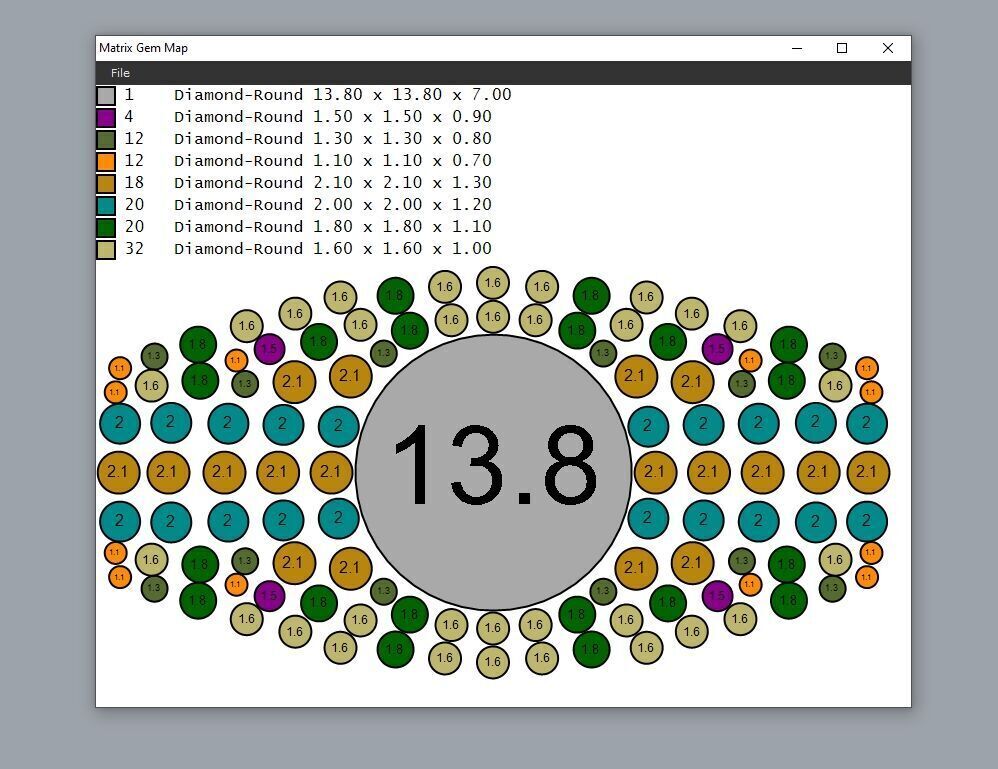Click the teal swatch for 2.00 diamond

point(106,205)
